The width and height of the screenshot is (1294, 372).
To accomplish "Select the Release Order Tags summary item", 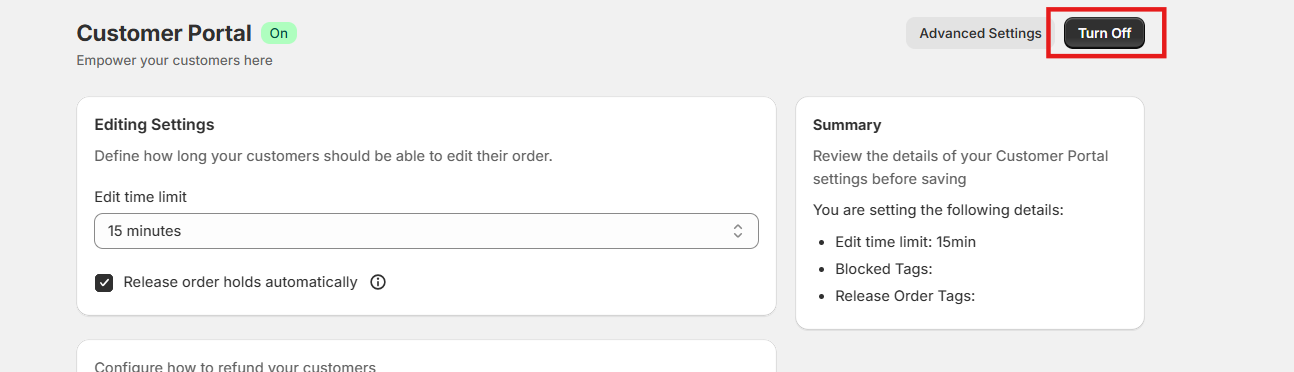I will click(x=905, y=296).
